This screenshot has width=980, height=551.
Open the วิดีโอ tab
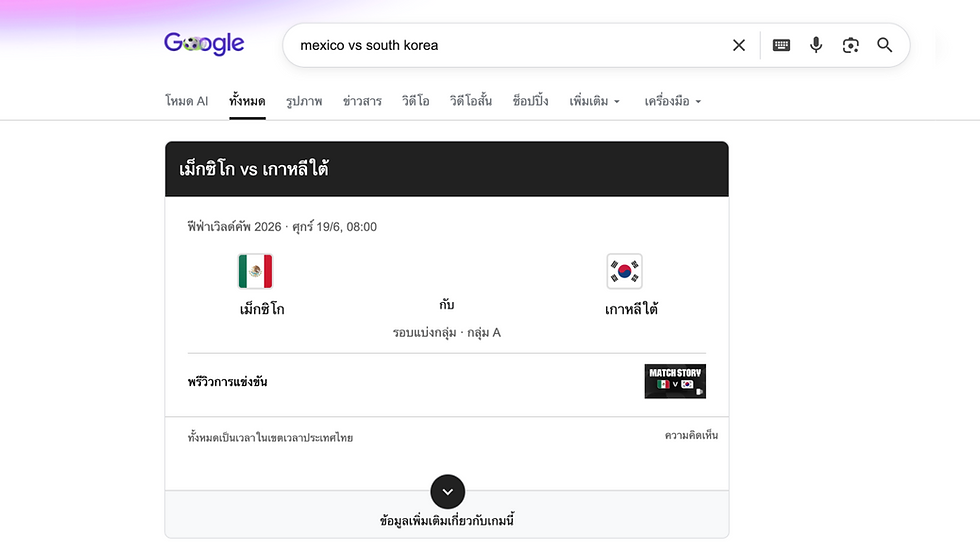tap(416, 101)
